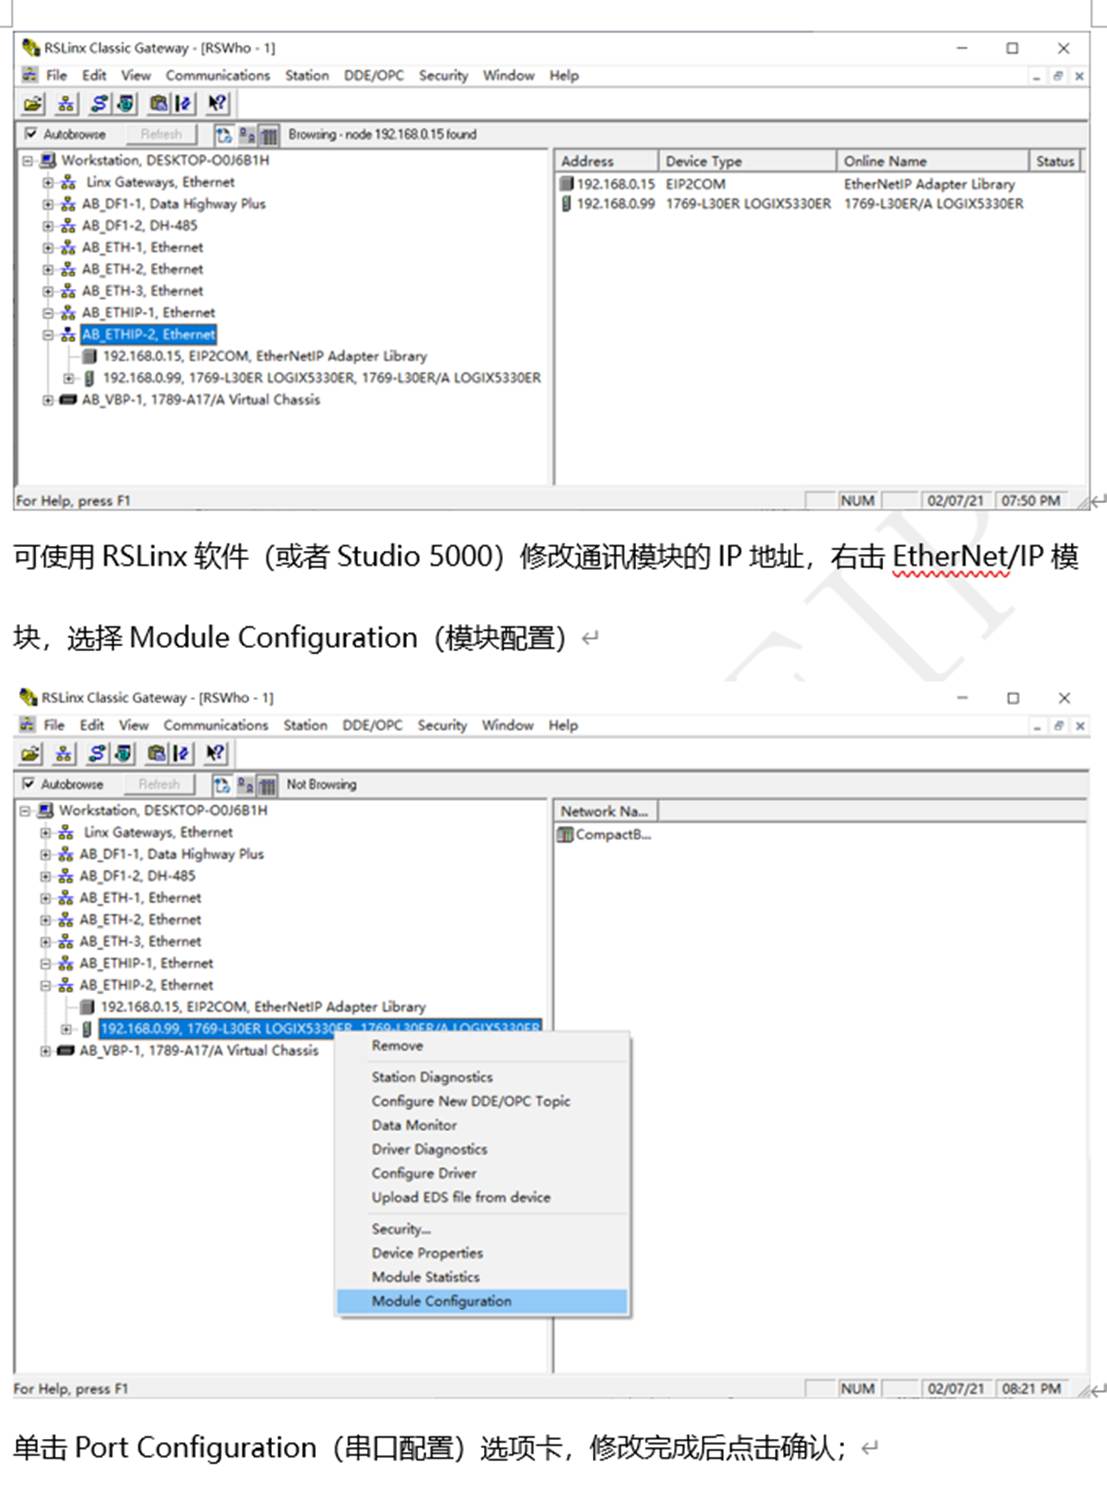This screenshot has height=1498, width=1107.
Task: Click the MDI document icon left of File in Browsing window
Action: click(x=30, y=75)
